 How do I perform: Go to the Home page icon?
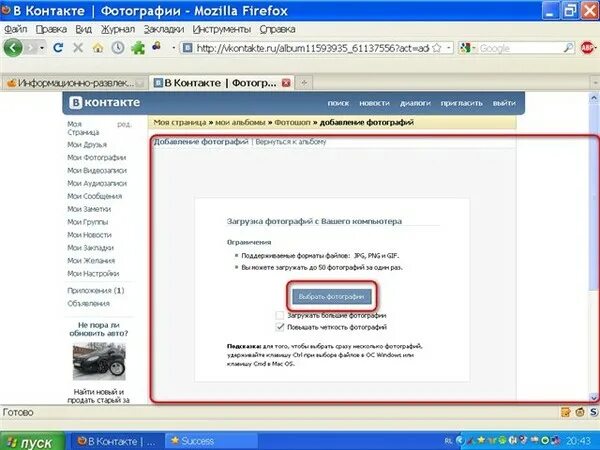[98, 48]
